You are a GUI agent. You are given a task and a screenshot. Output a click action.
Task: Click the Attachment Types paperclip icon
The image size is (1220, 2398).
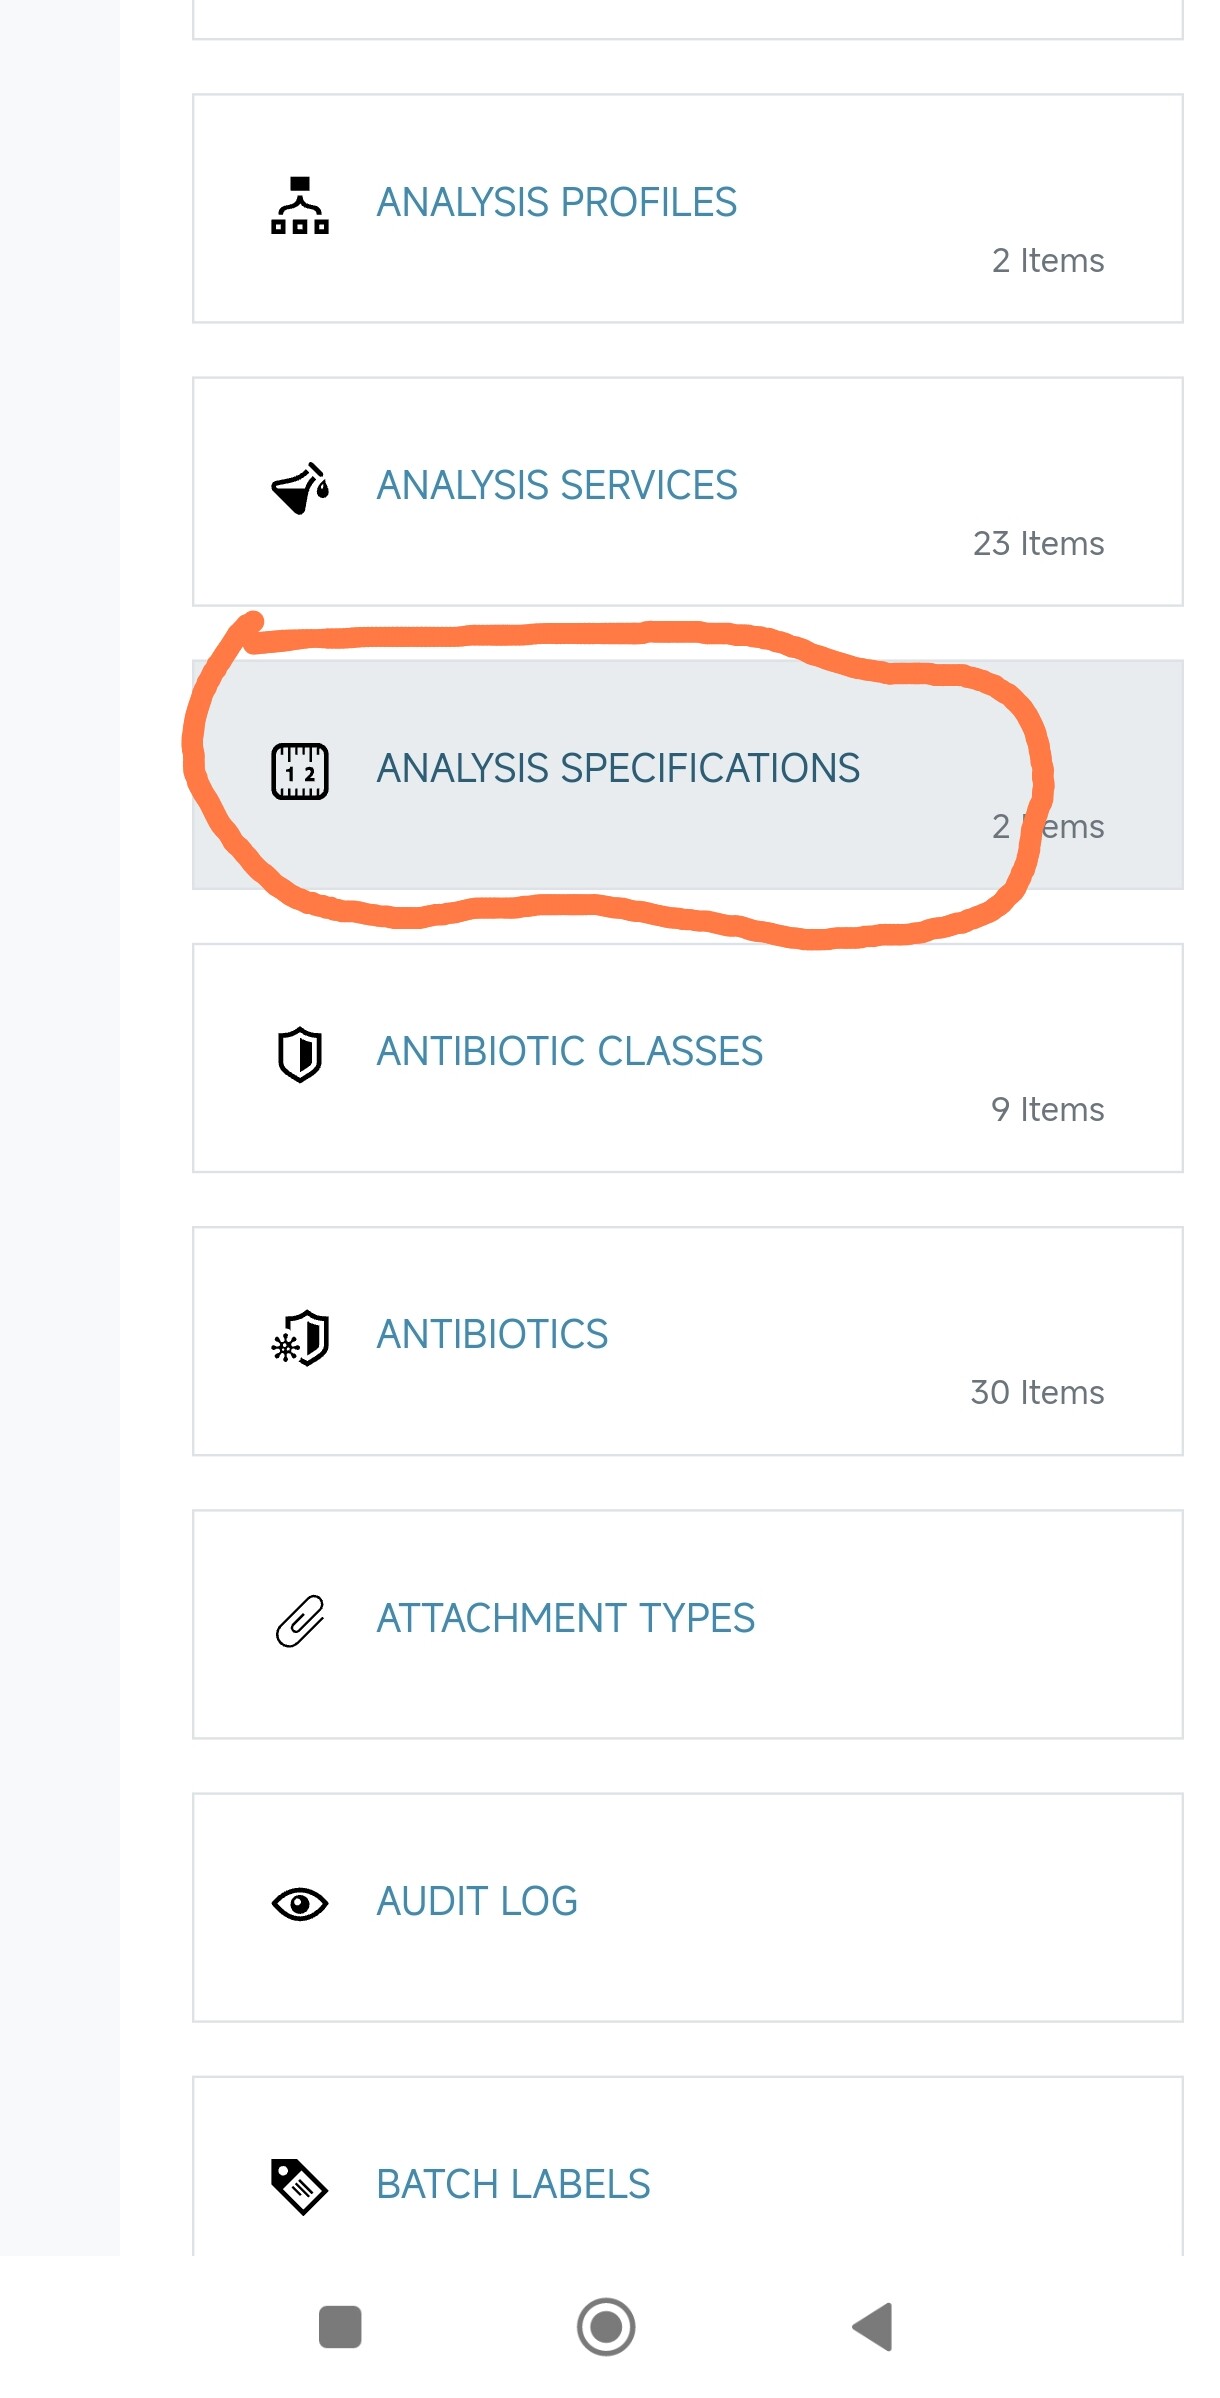(300, 1621)
